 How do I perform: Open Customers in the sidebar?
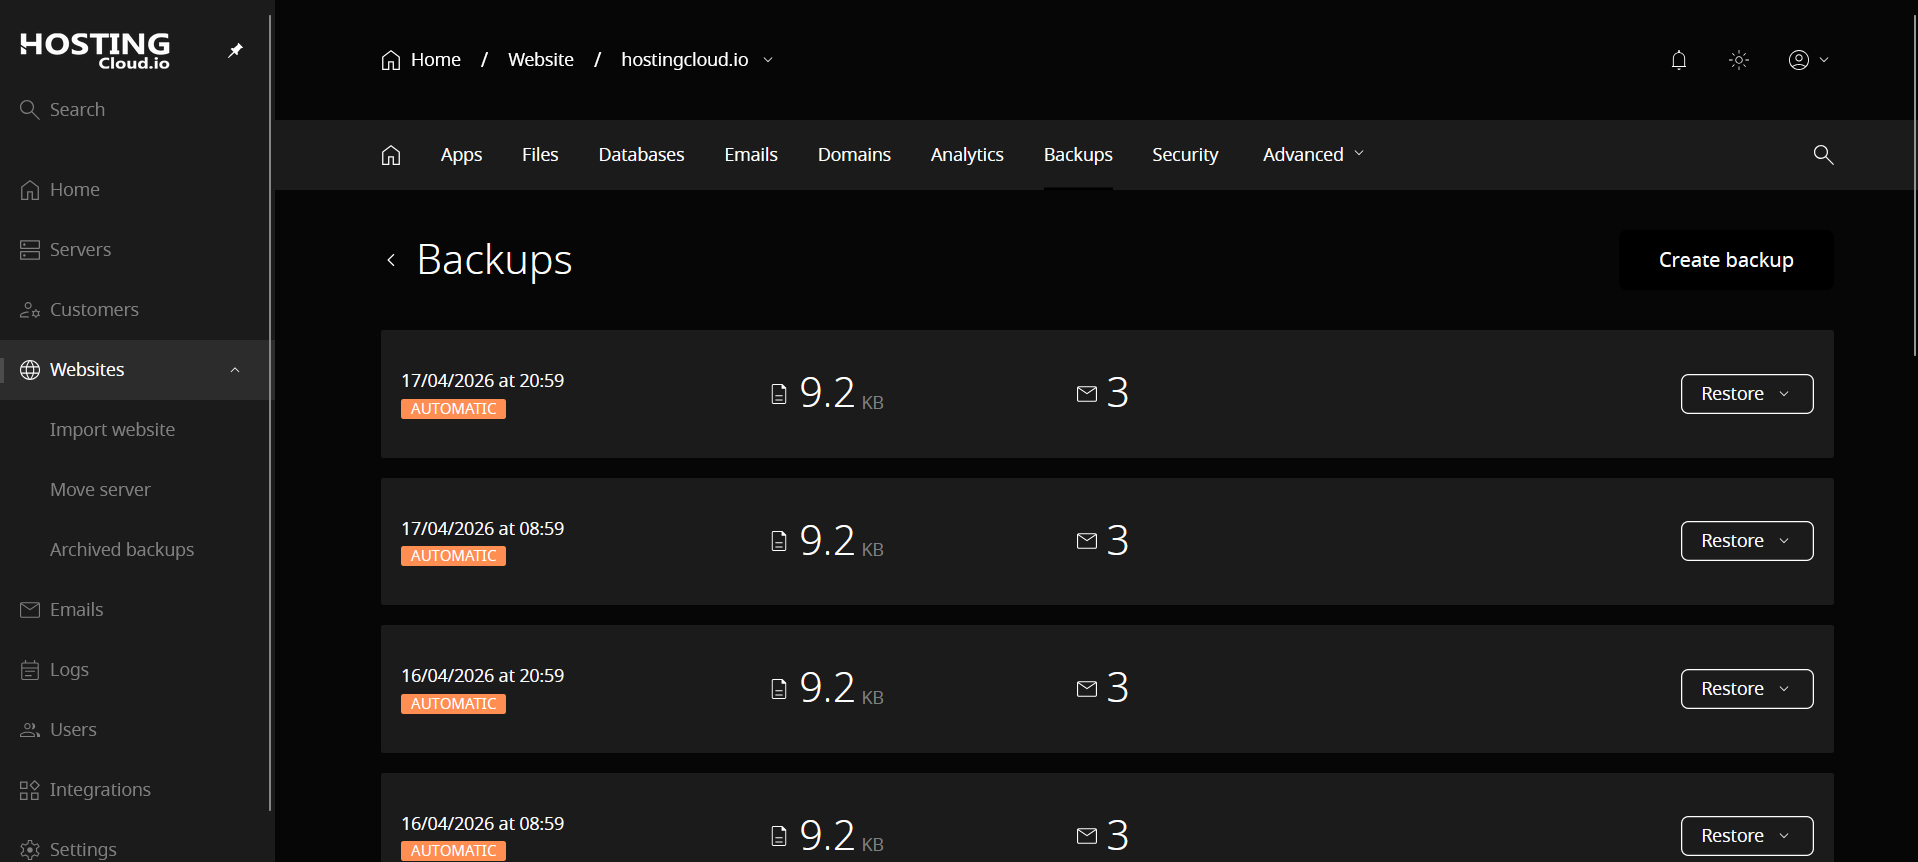point(93,310)
